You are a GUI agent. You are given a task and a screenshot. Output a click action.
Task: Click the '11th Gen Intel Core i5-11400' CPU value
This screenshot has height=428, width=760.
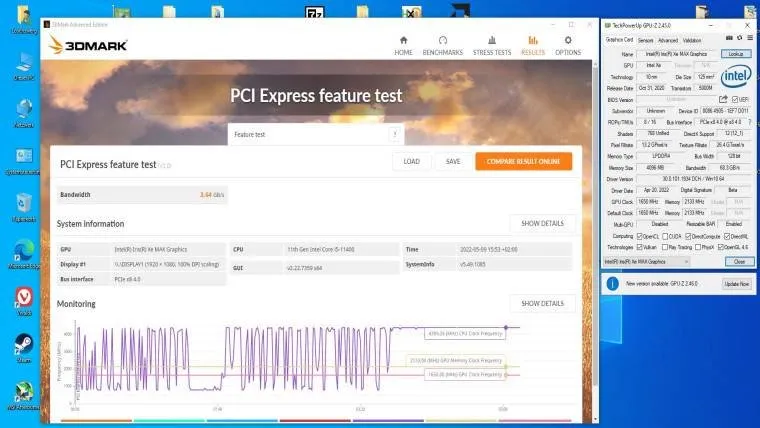click(x=321, y=250)
